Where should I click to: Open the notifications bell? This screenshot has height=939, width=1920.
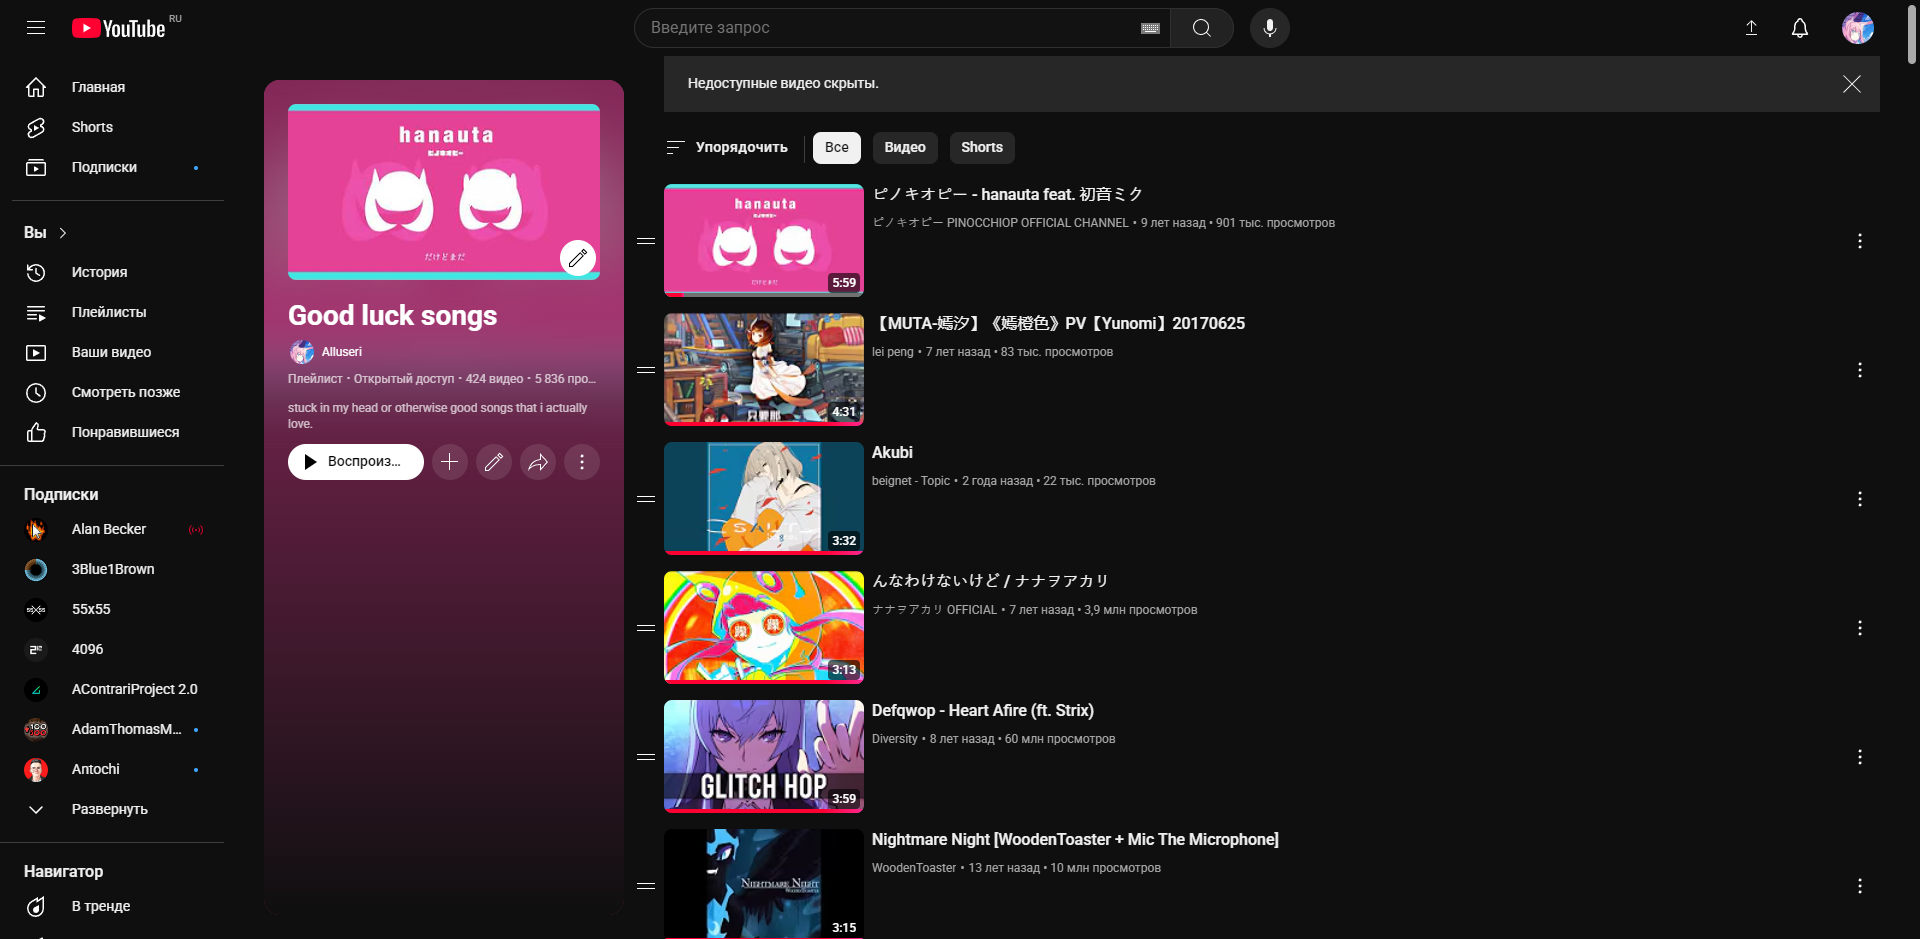(1800, 28)
